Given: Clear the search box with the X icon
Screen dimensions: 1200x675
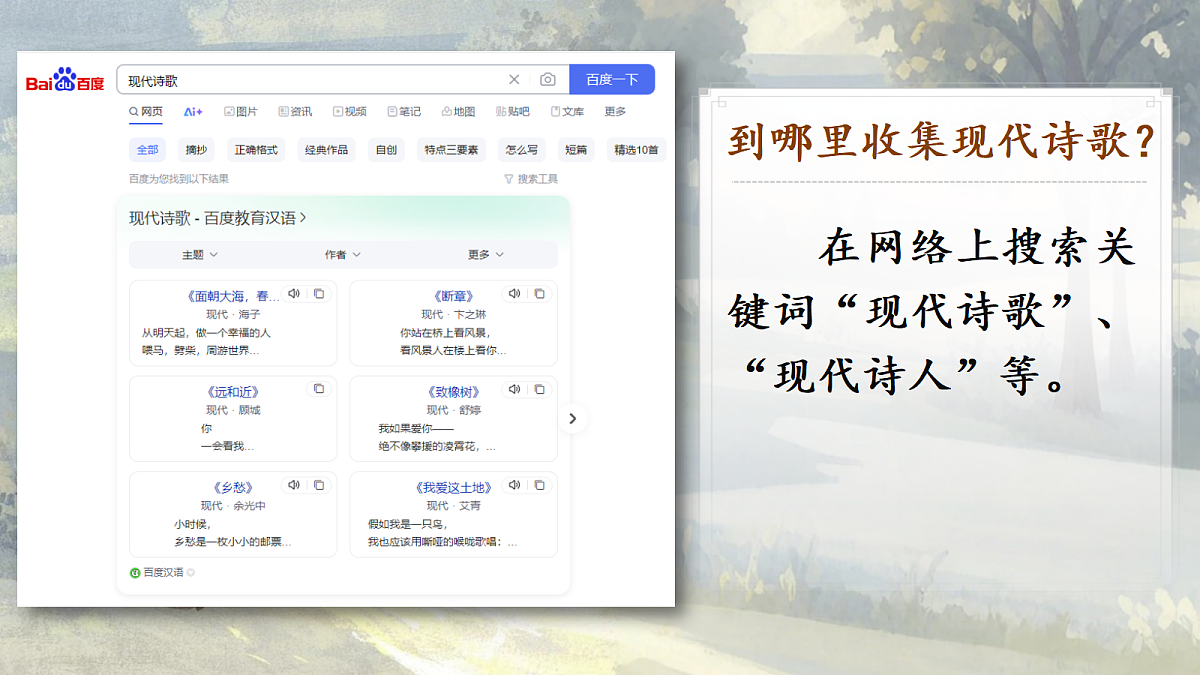Looking at the screenshot, I should pyautogui.click(x=514, y=79).
